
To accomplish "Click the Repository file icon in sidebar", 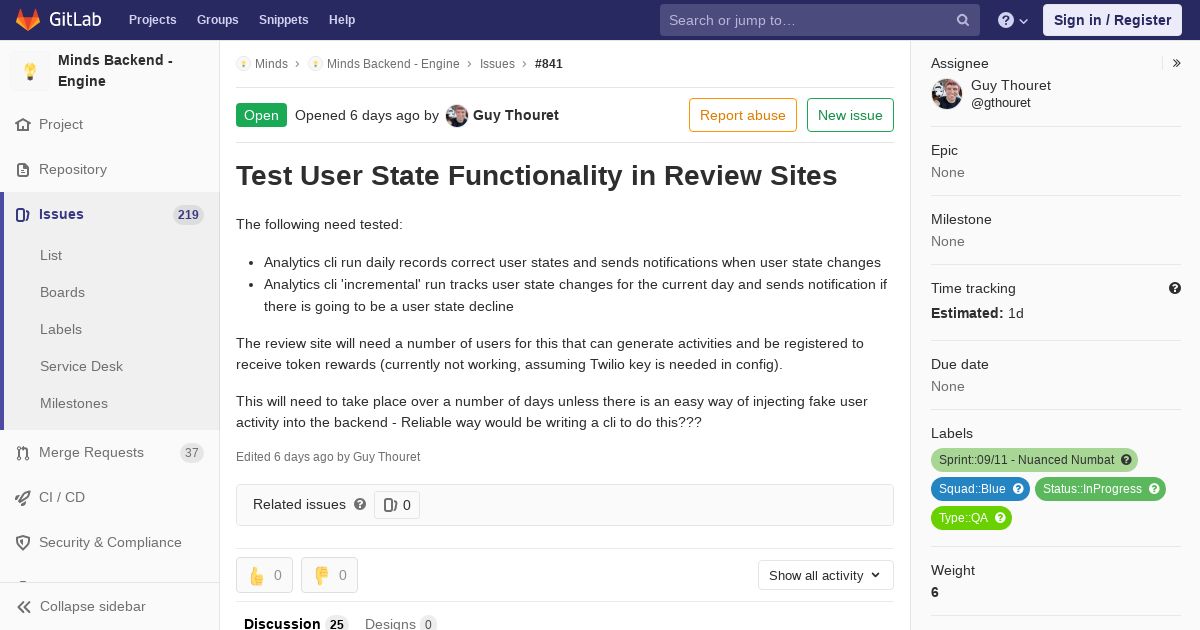I will coord(23,170).
